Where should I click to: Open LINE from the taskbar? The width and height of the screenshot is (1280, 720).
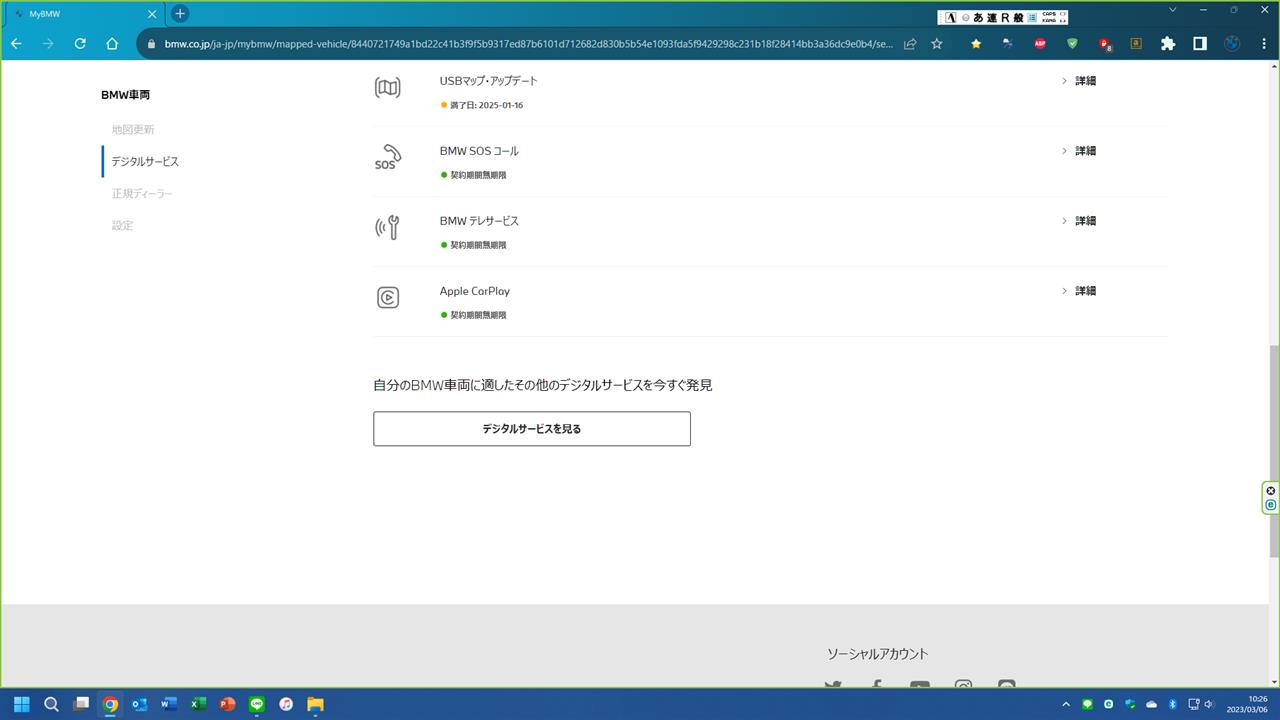click(257, 704)
